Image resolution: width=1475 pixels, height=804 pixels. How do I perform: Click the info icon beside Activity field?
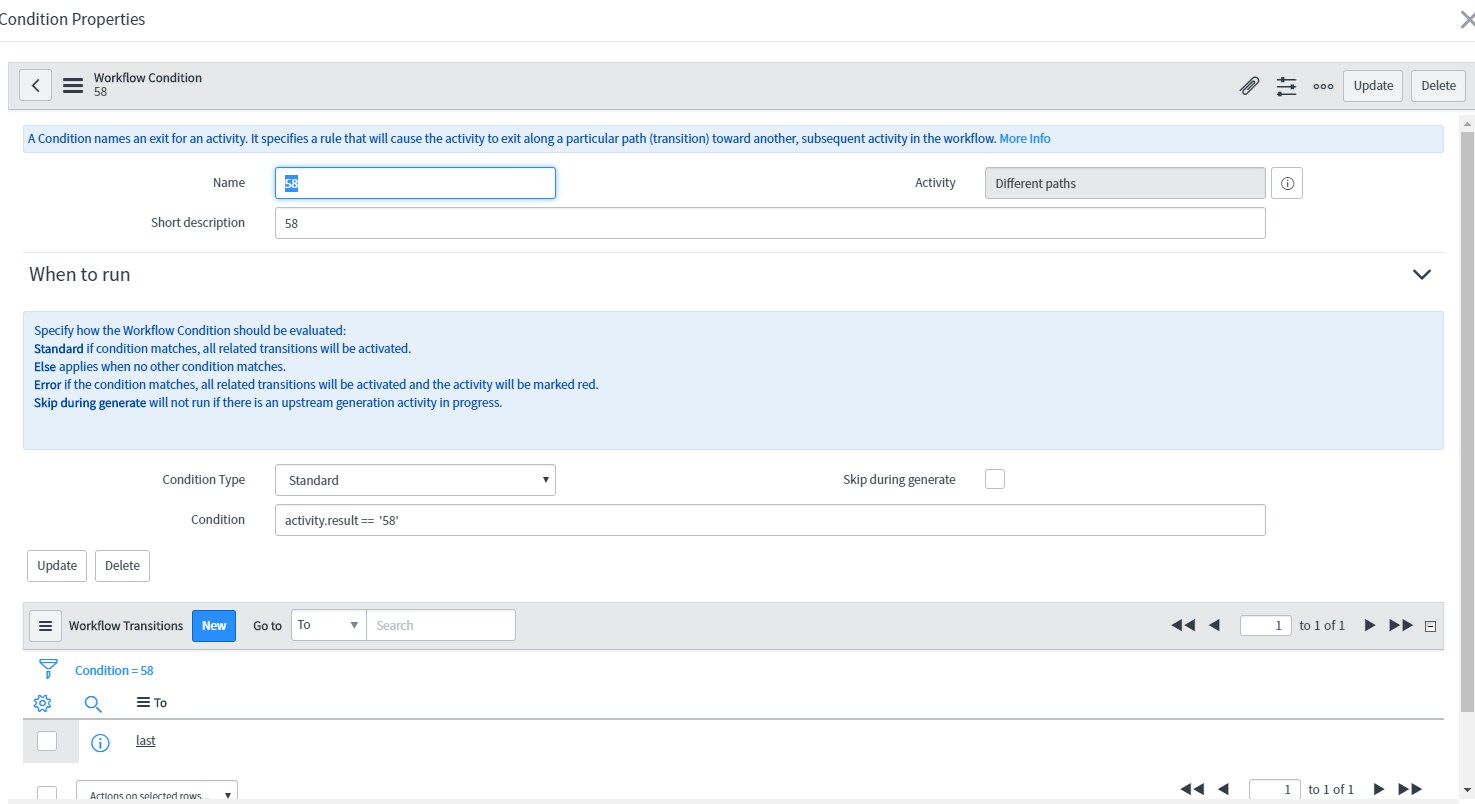pos(1287,184)
